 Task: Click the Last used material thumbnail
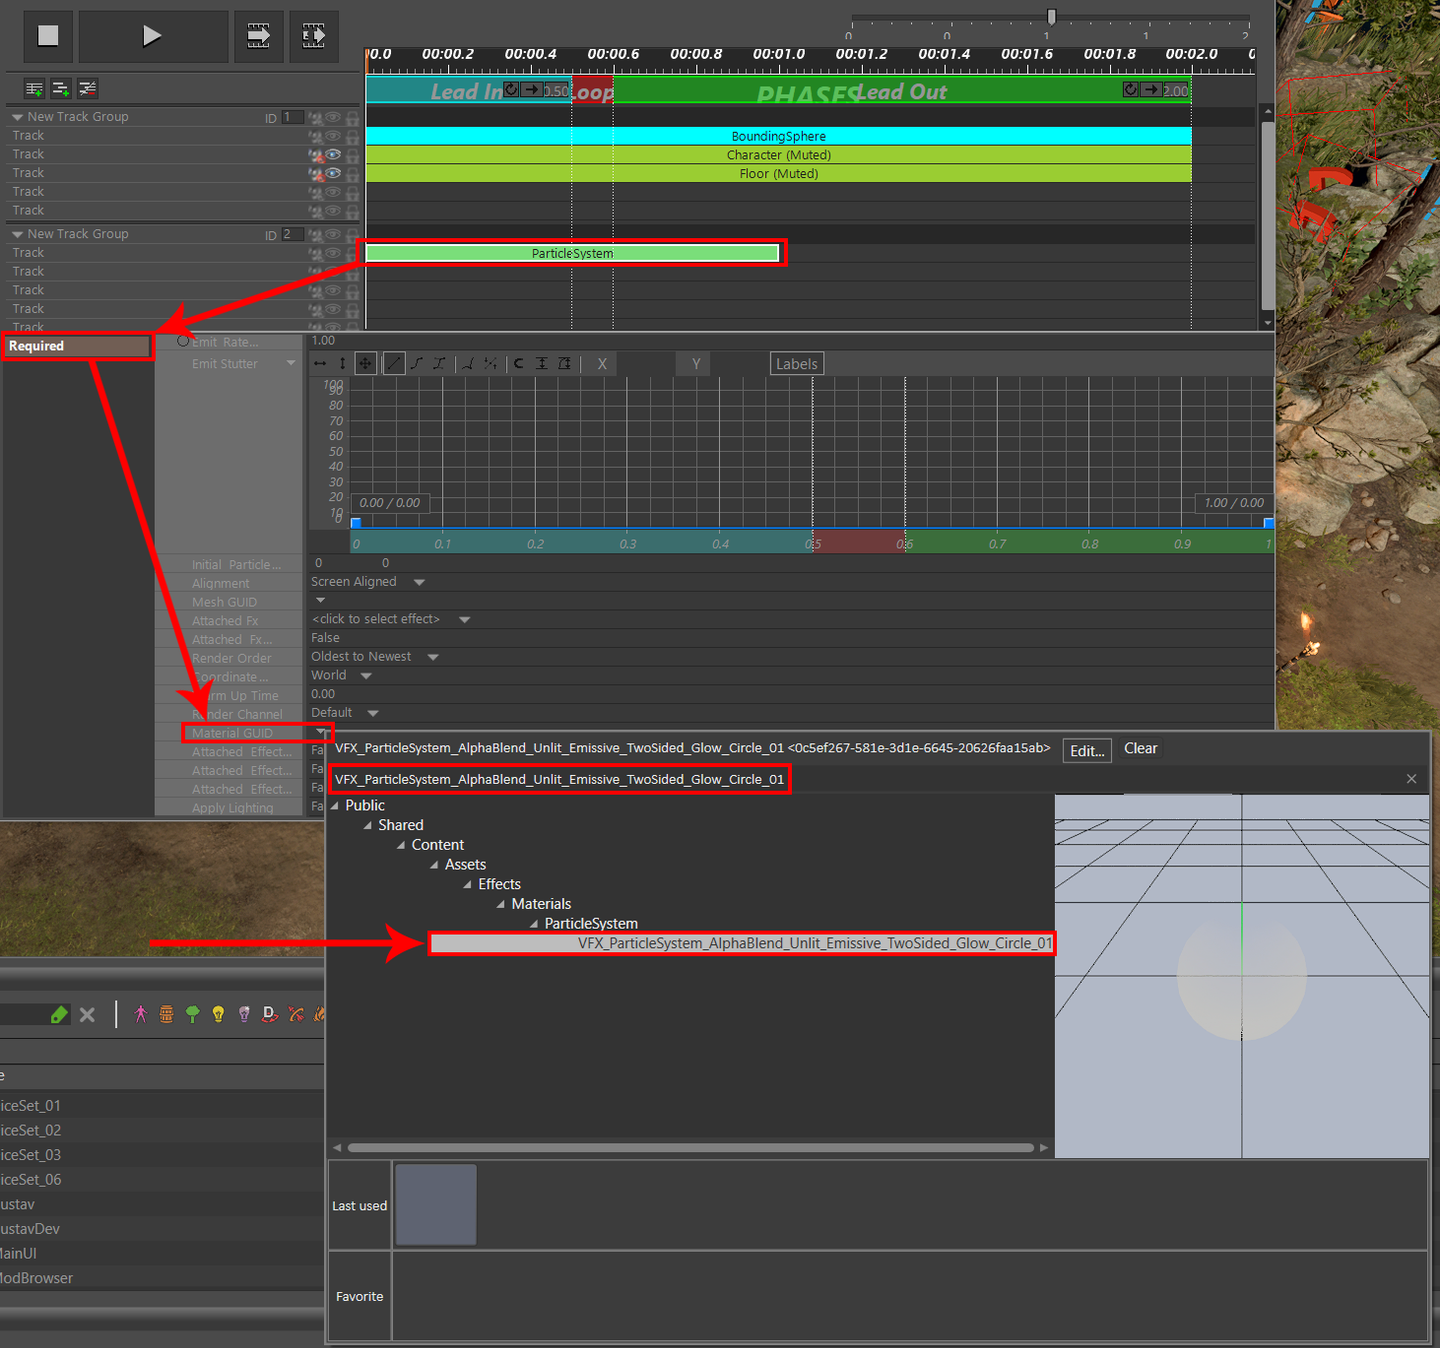(x=436, y=1205)
